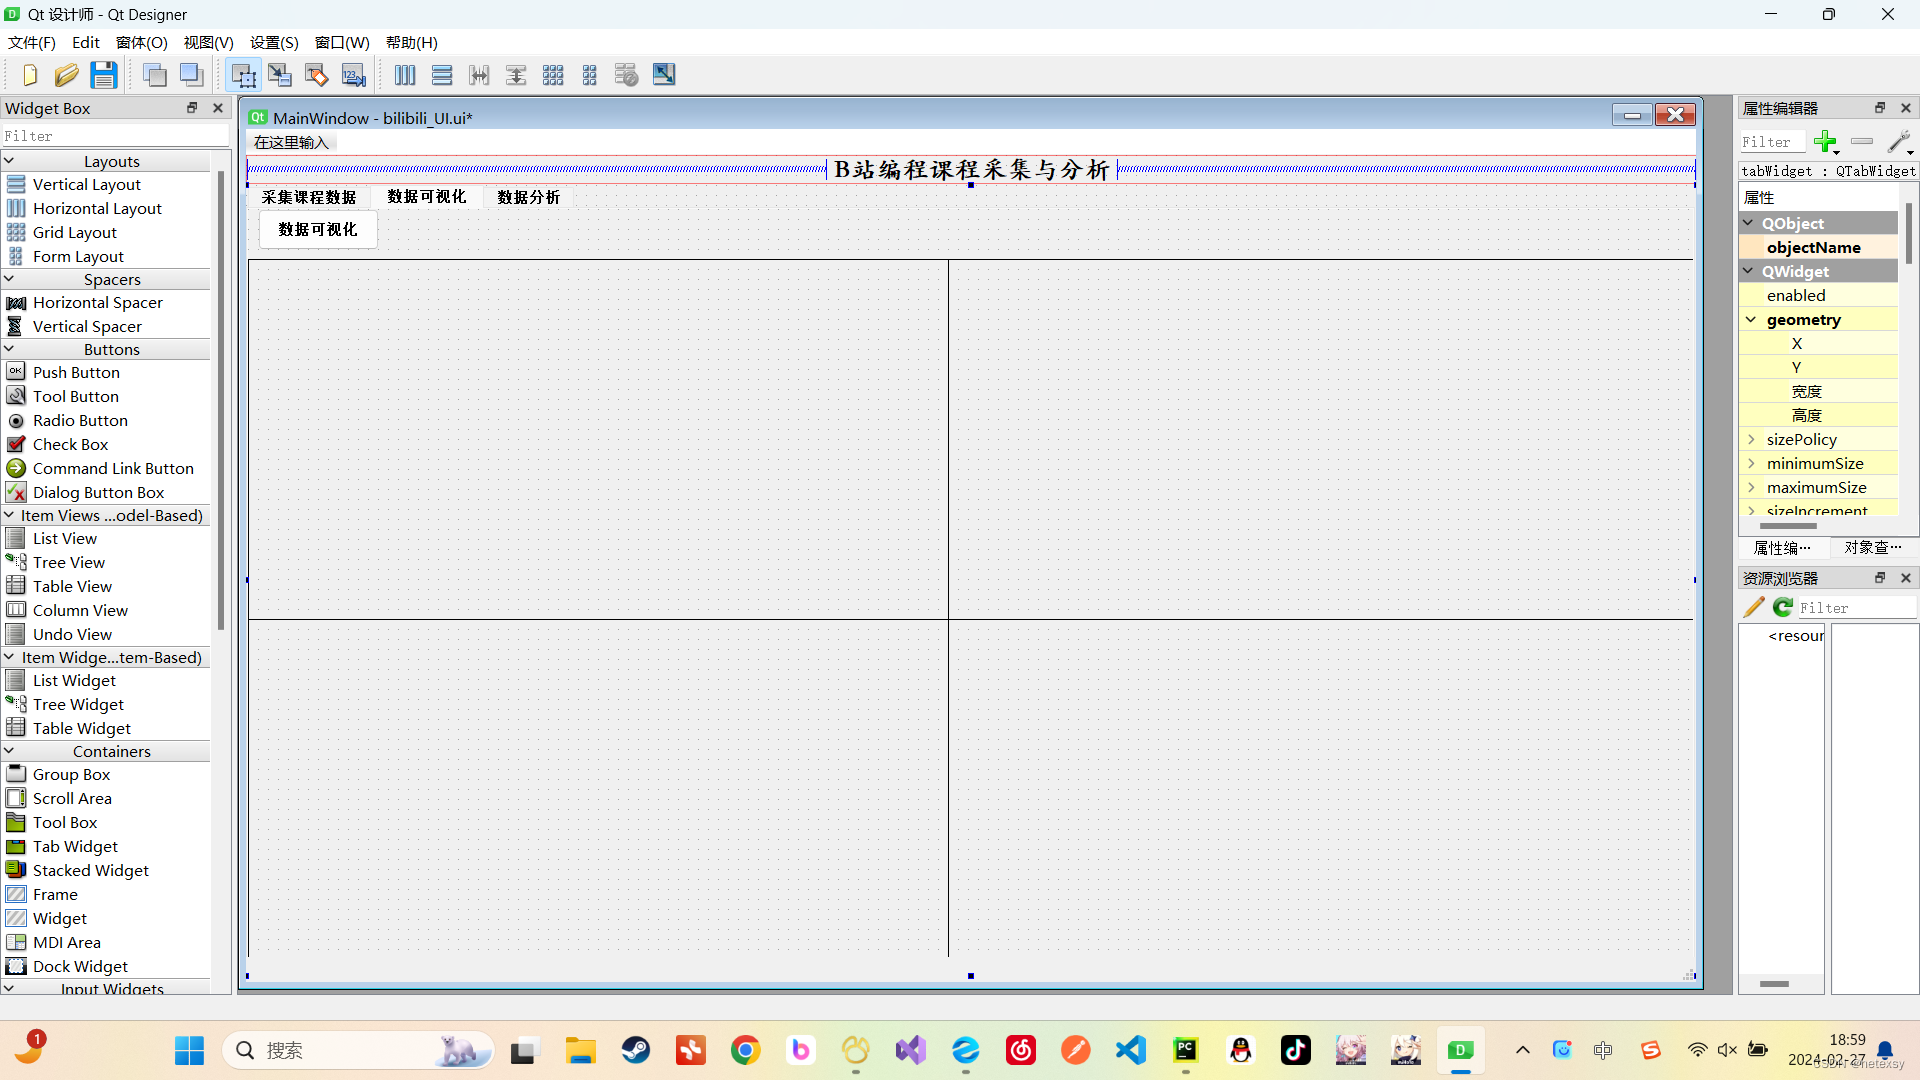
Task: Click the Send to back toolbar icon
Action: (x=155, y=75)
